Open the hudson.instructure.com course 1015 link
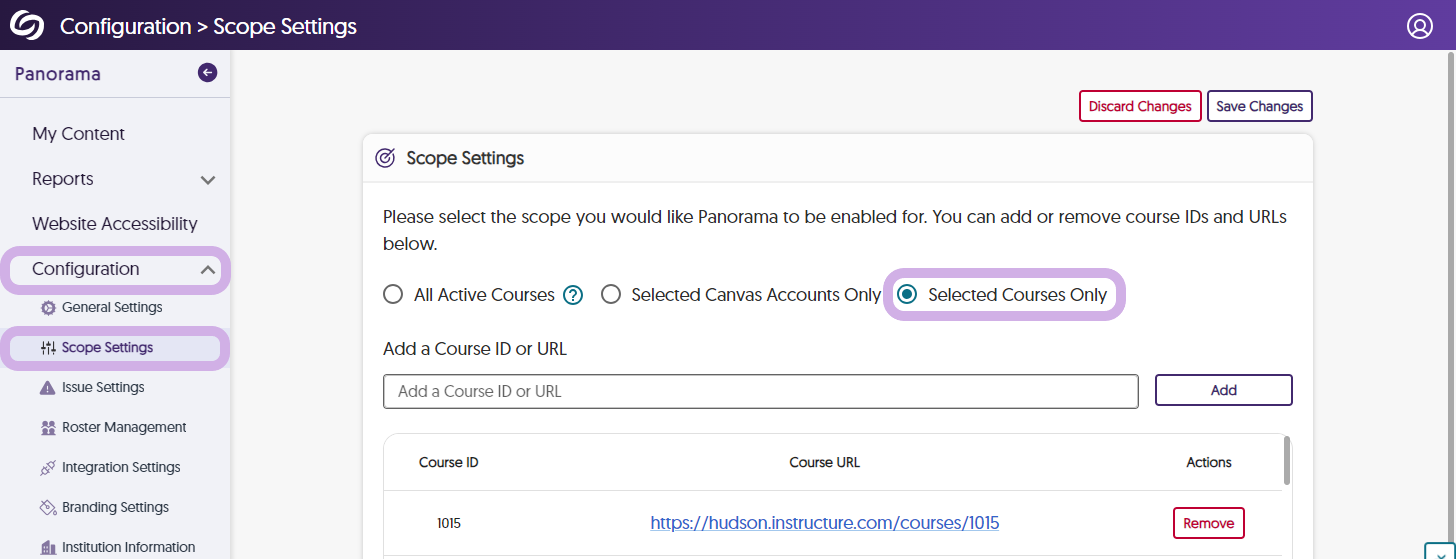The width and height of the screenshot is (1456, 559). [824, 523]
